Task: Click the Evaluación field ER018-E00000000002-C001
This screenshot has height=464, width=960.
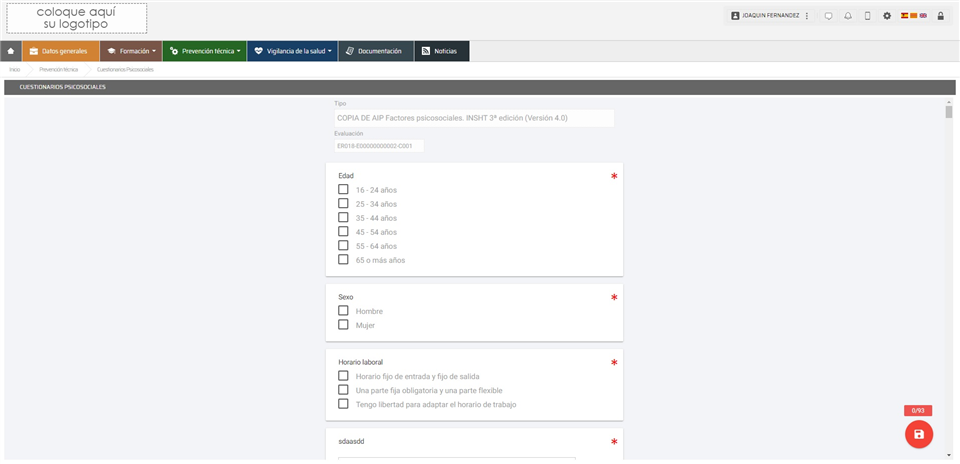Action: tap(379, 146)
